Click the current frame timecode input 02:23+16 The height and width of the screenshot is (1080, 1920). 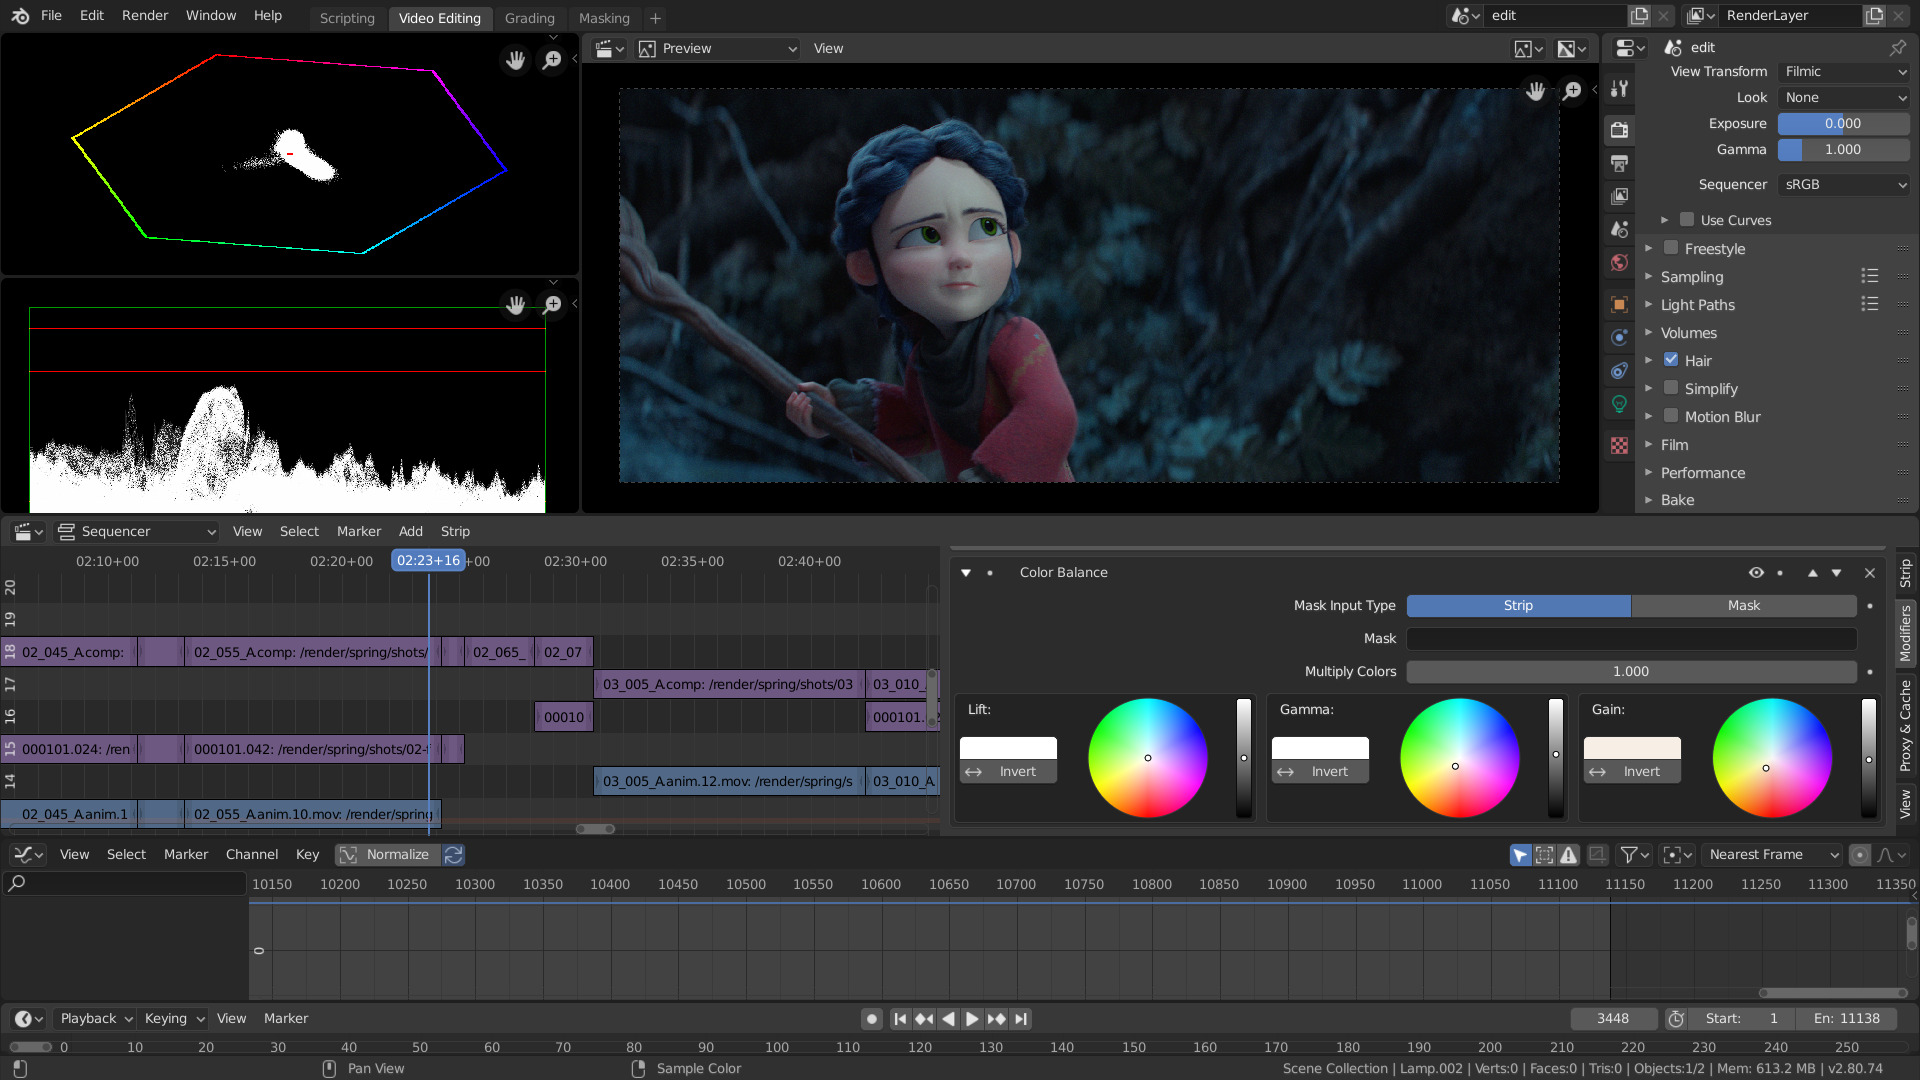click(429, 560)
